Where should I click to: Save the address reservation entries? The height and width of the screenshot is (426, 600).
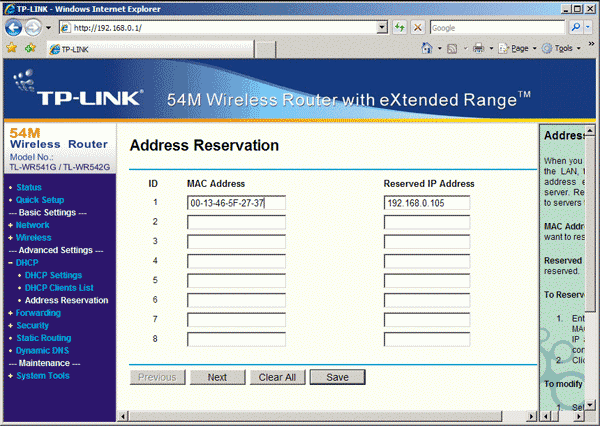(338, 377)
